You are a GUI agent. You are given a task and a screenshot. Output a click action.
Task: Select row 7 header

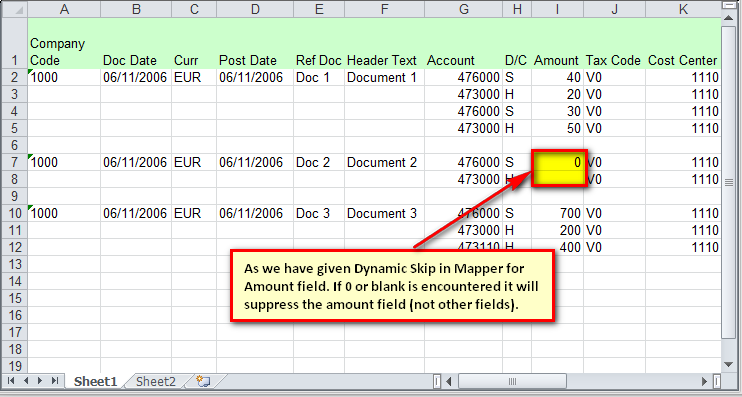[x=14, y=162]
